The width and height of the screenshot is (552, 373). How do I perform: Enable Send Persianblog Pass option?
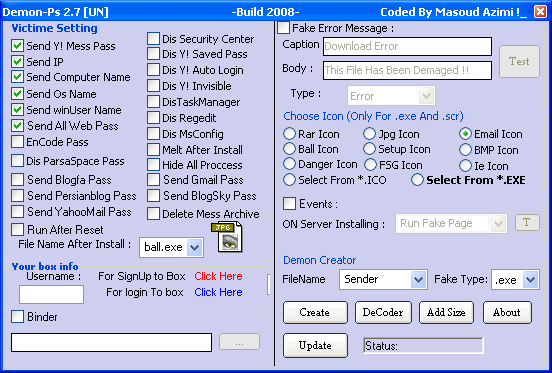(x=17, y=195)
